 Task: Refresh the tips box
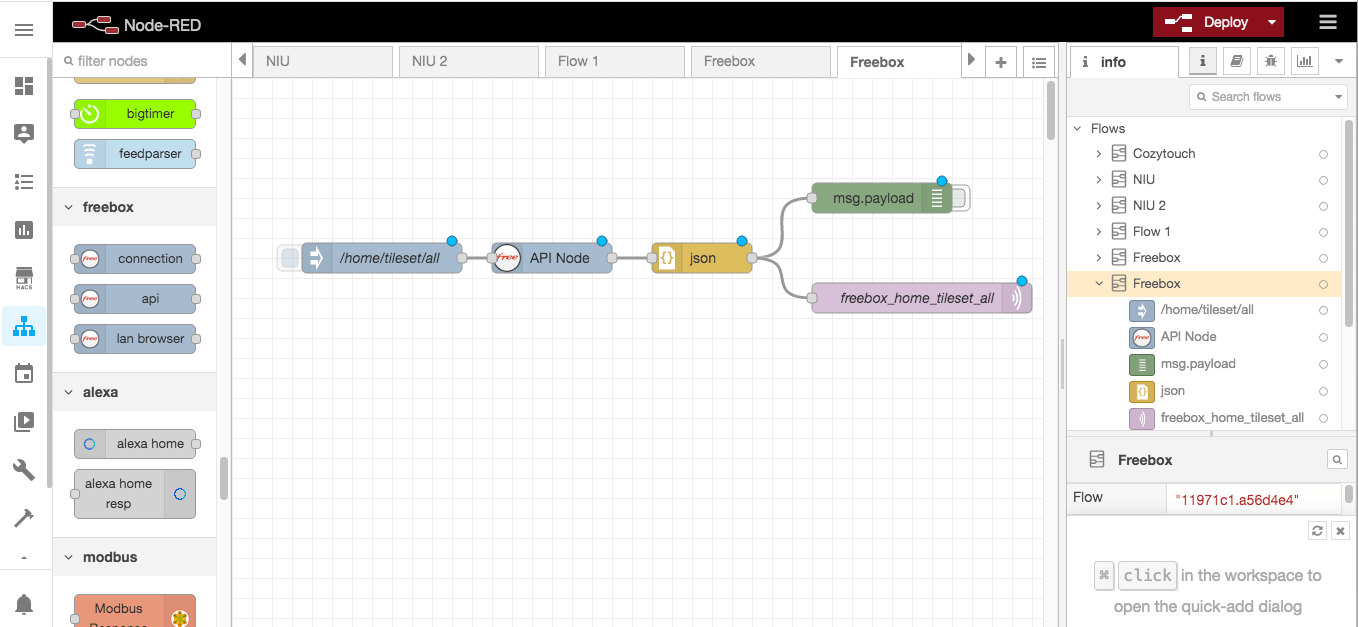point(1317,531)
